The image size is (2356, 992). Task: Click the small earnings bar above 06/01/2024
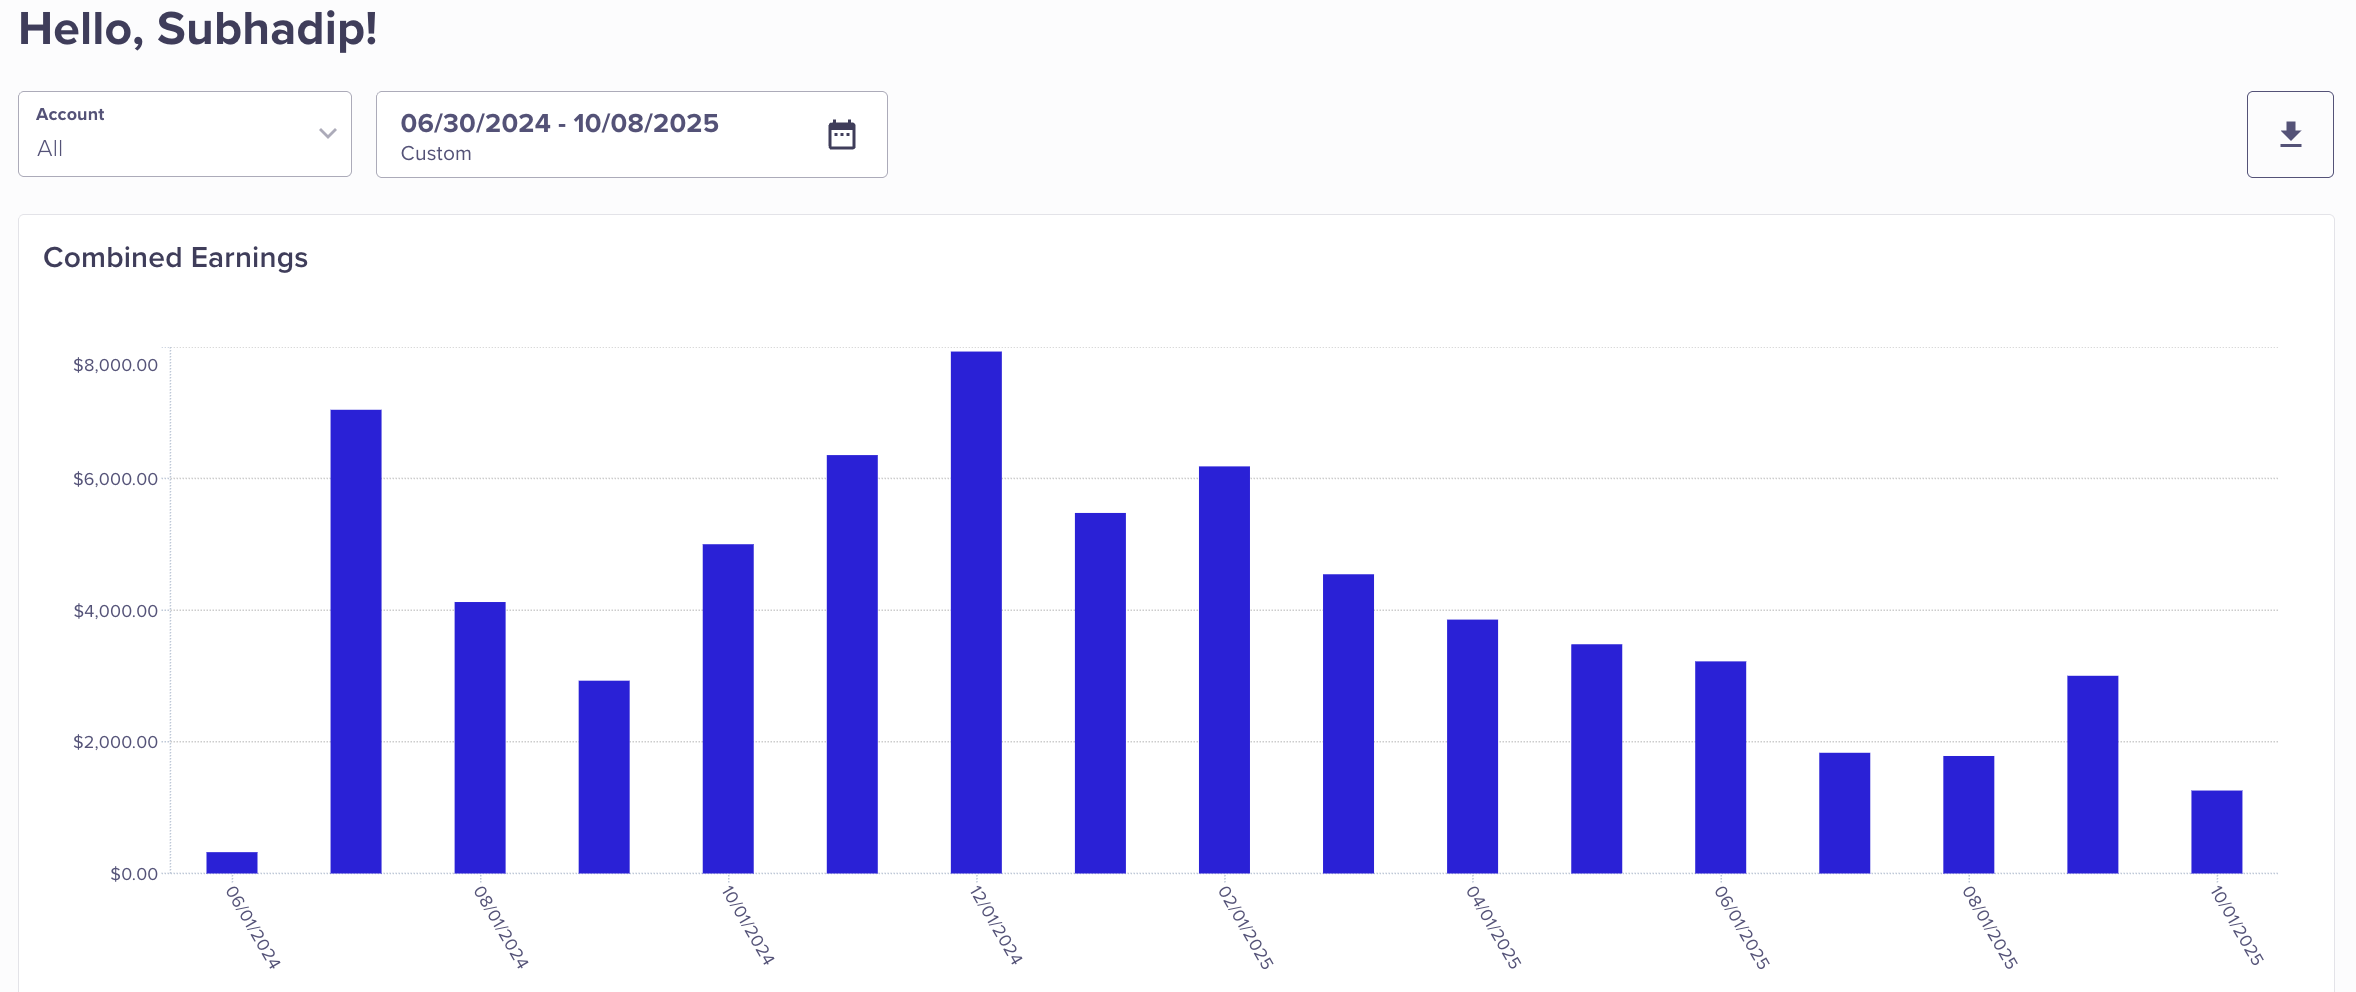232,863
